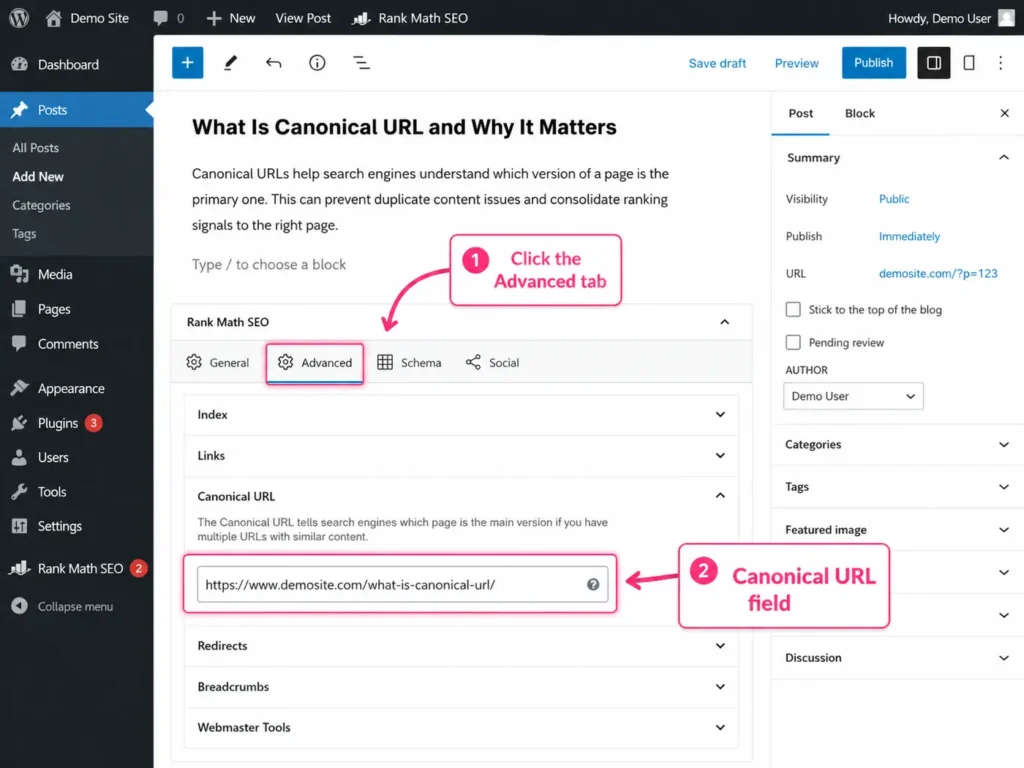This screenshot has width=1024, height=768.
Task: Publish the post
Action: coord(873,63)
